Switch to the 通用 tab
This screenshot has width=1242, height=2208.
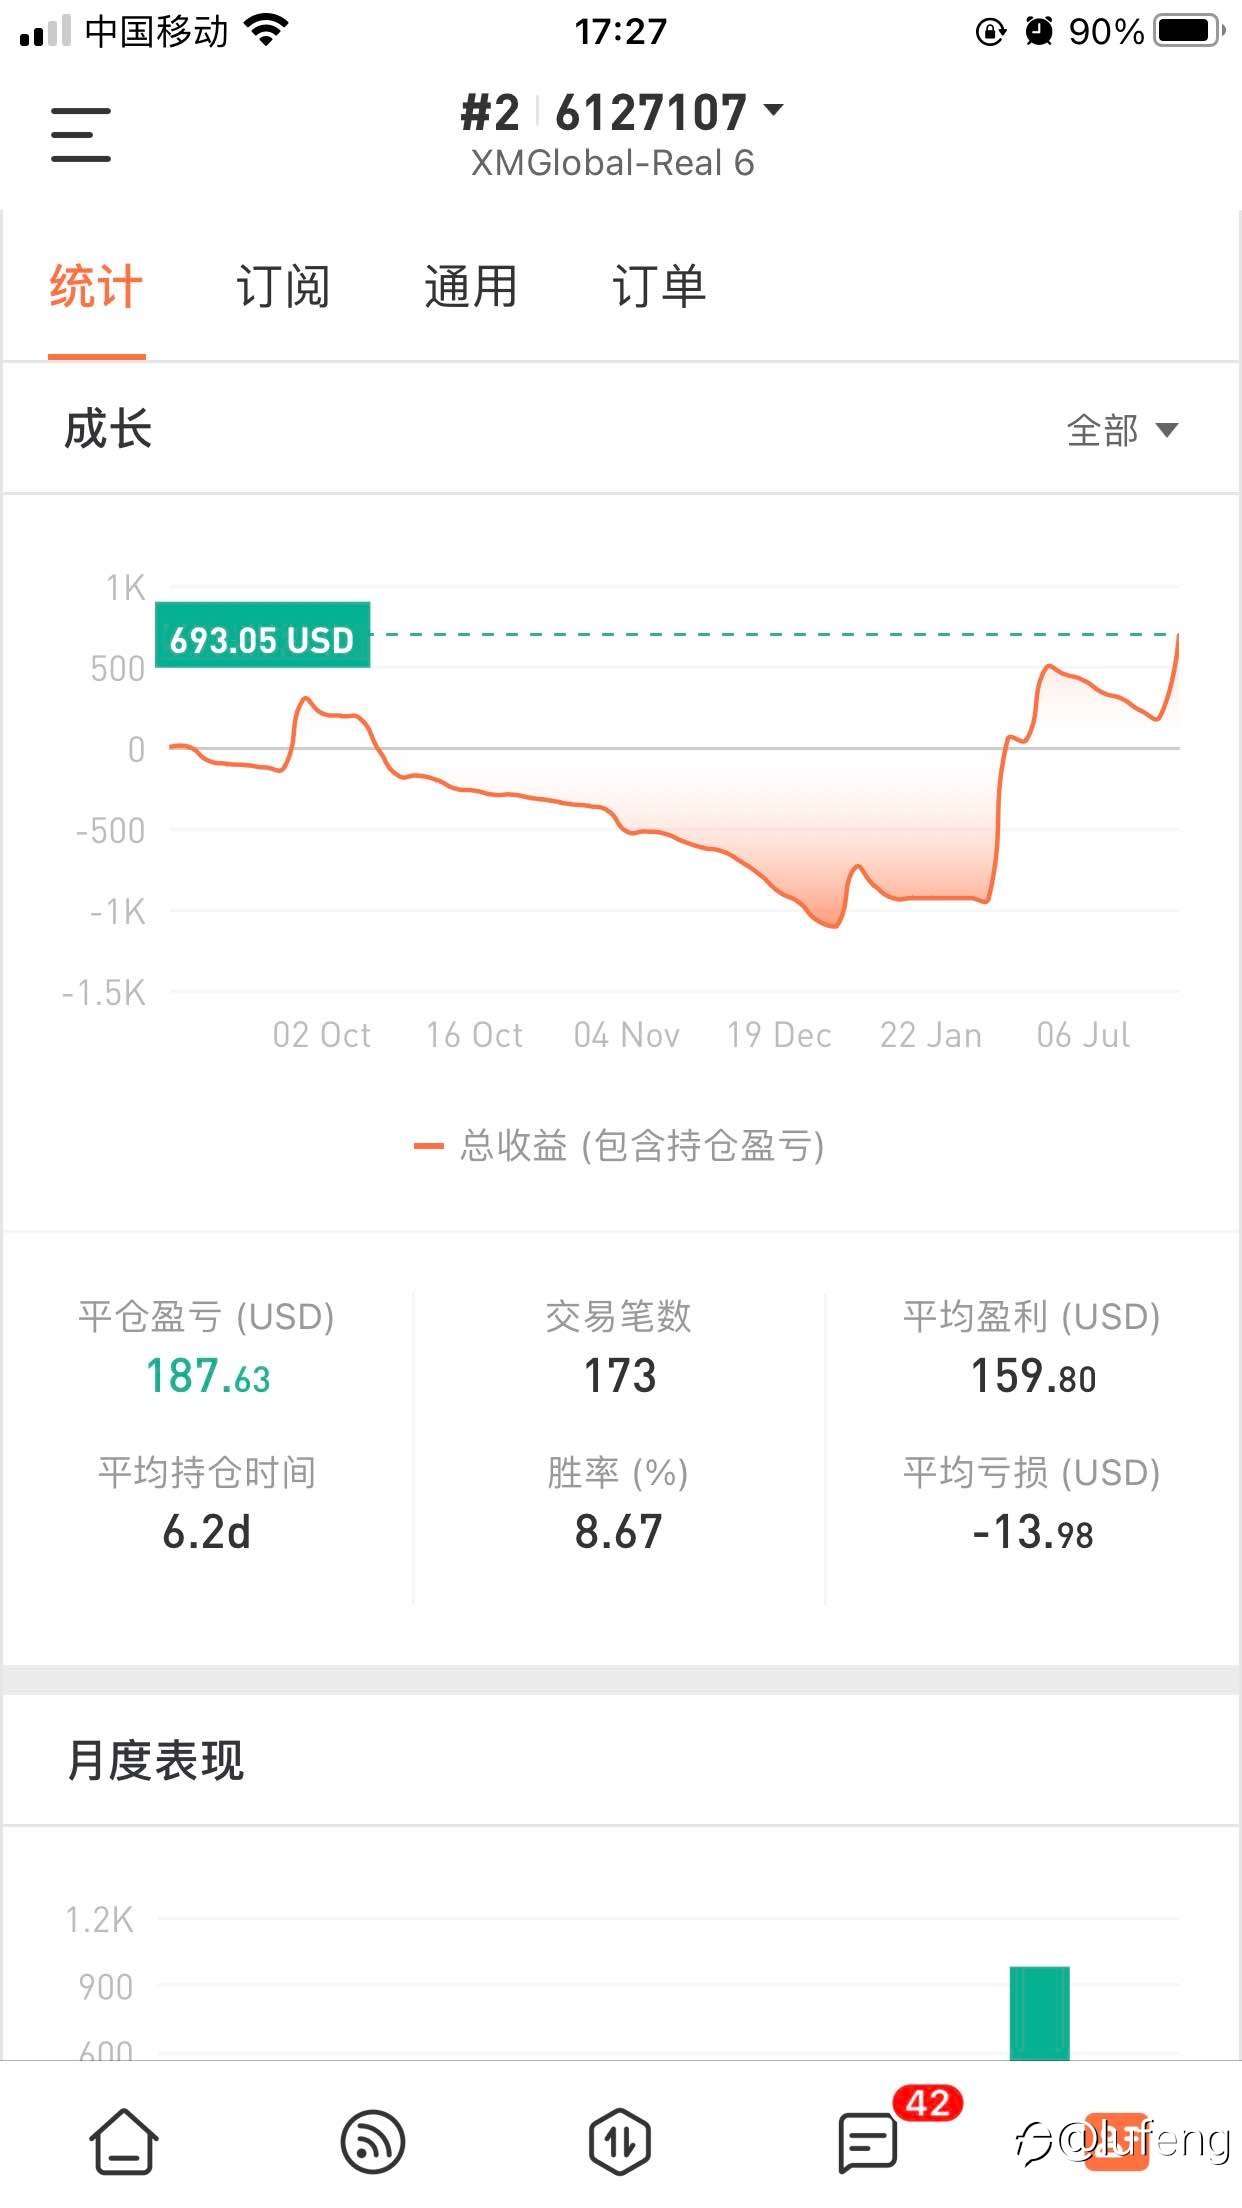470,287
